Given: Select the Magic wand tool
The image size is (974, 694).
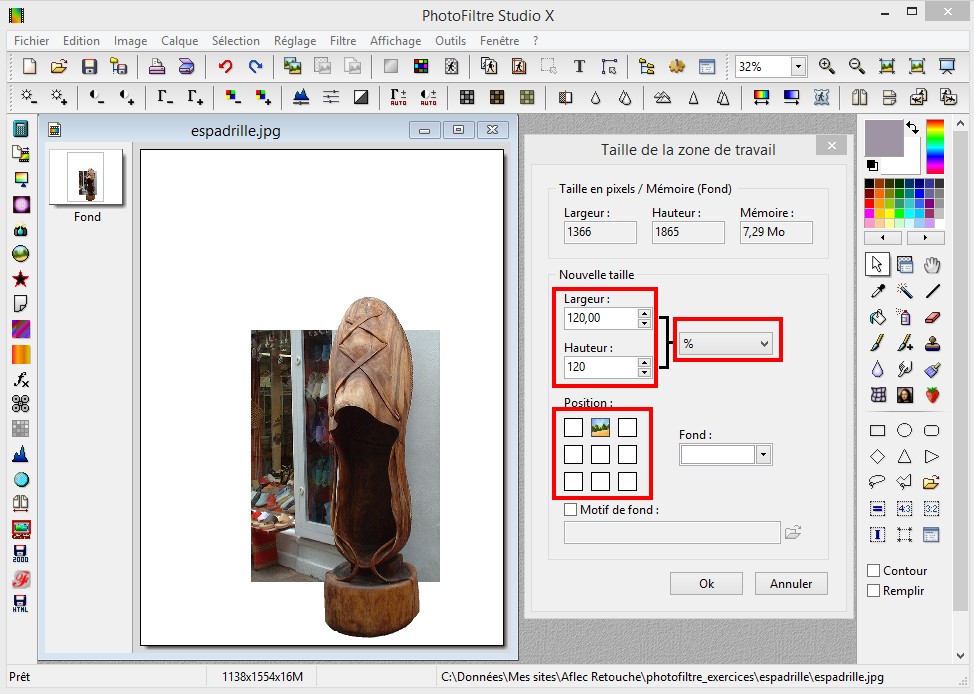Looking at the screenshot, I should pos(904,291).
